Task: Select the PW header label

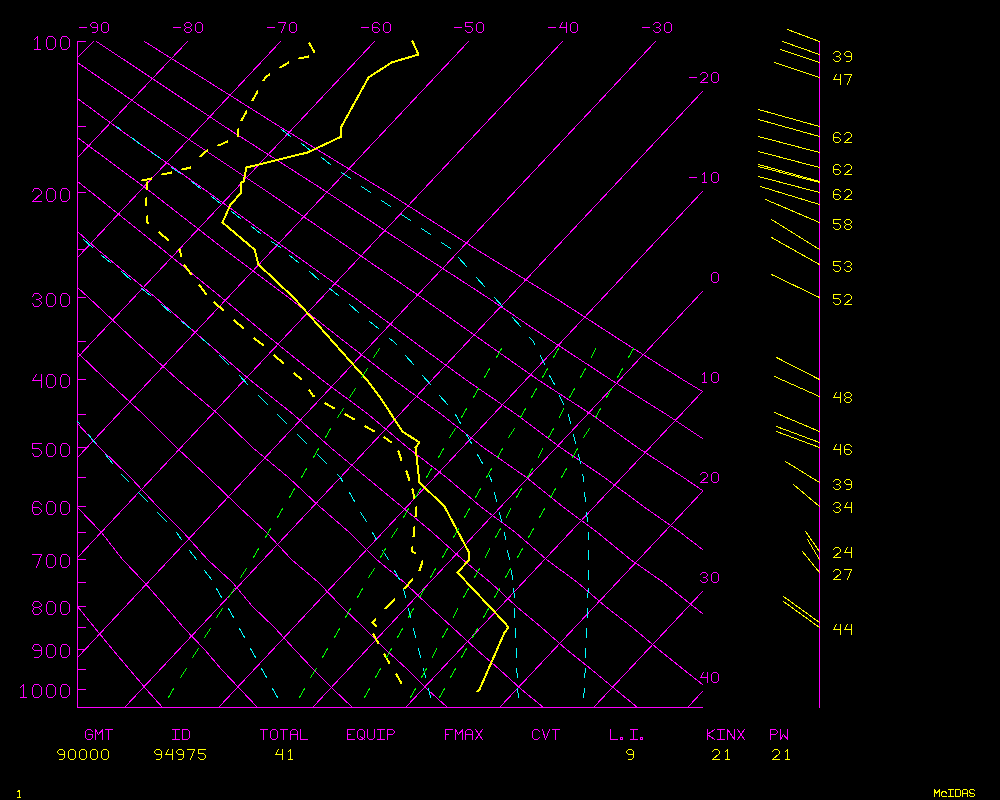Action: tap(779, 735)
